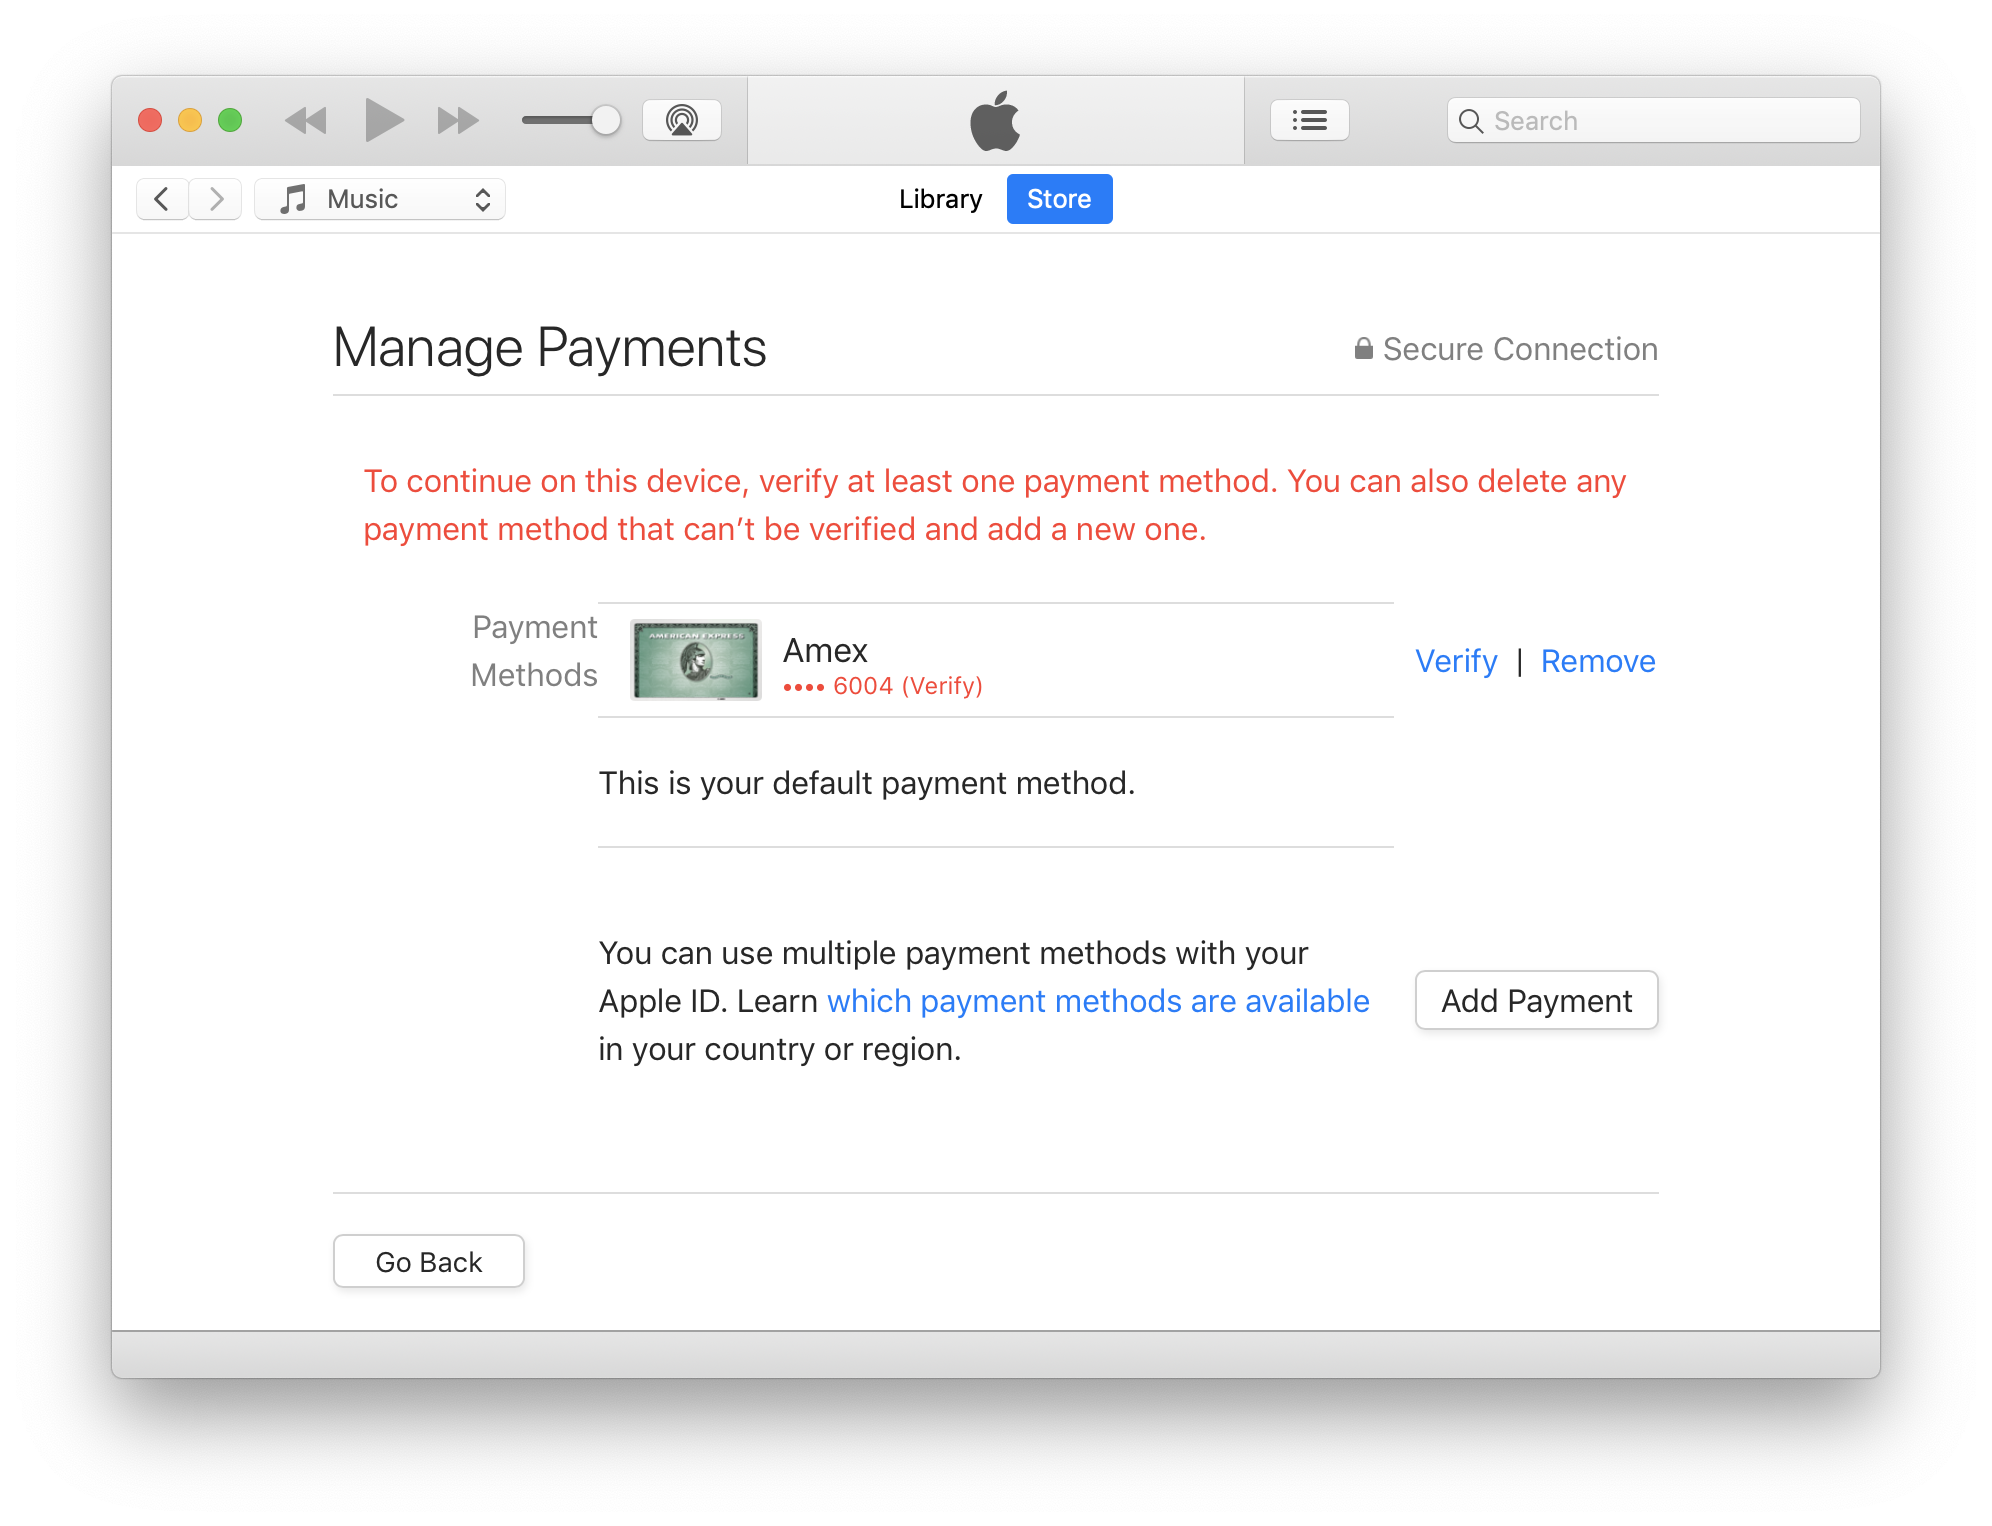The width and height of the screenshot is (1992, 1526).
Task: Open the Up Next list button
Action: point(1309,121)
